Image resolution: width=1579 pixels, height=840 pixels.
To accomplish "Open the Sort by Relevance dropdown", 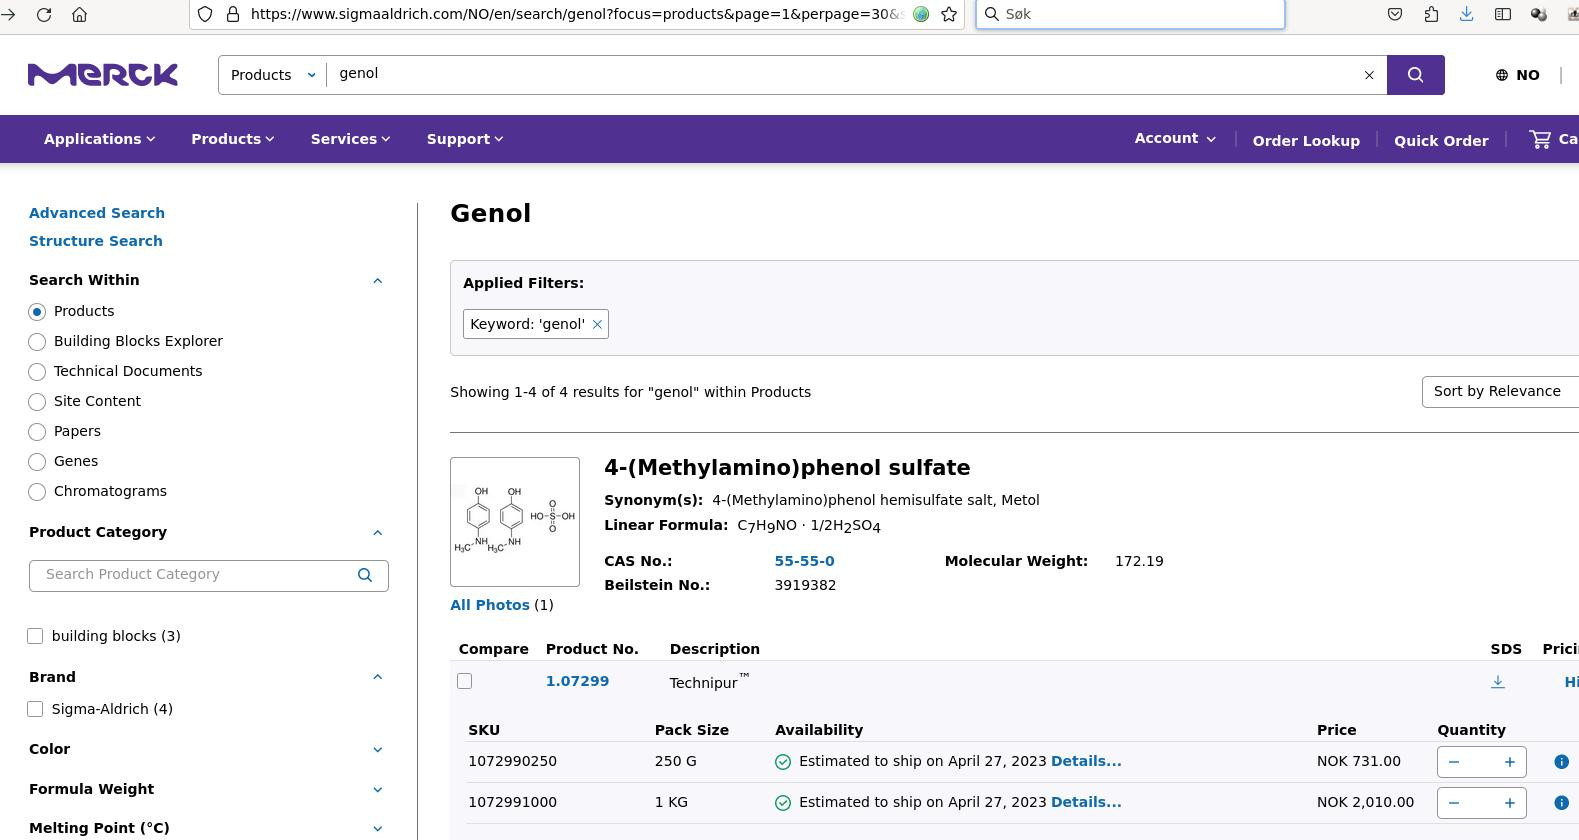I will pyautogui.click(x=1500, y=392).
